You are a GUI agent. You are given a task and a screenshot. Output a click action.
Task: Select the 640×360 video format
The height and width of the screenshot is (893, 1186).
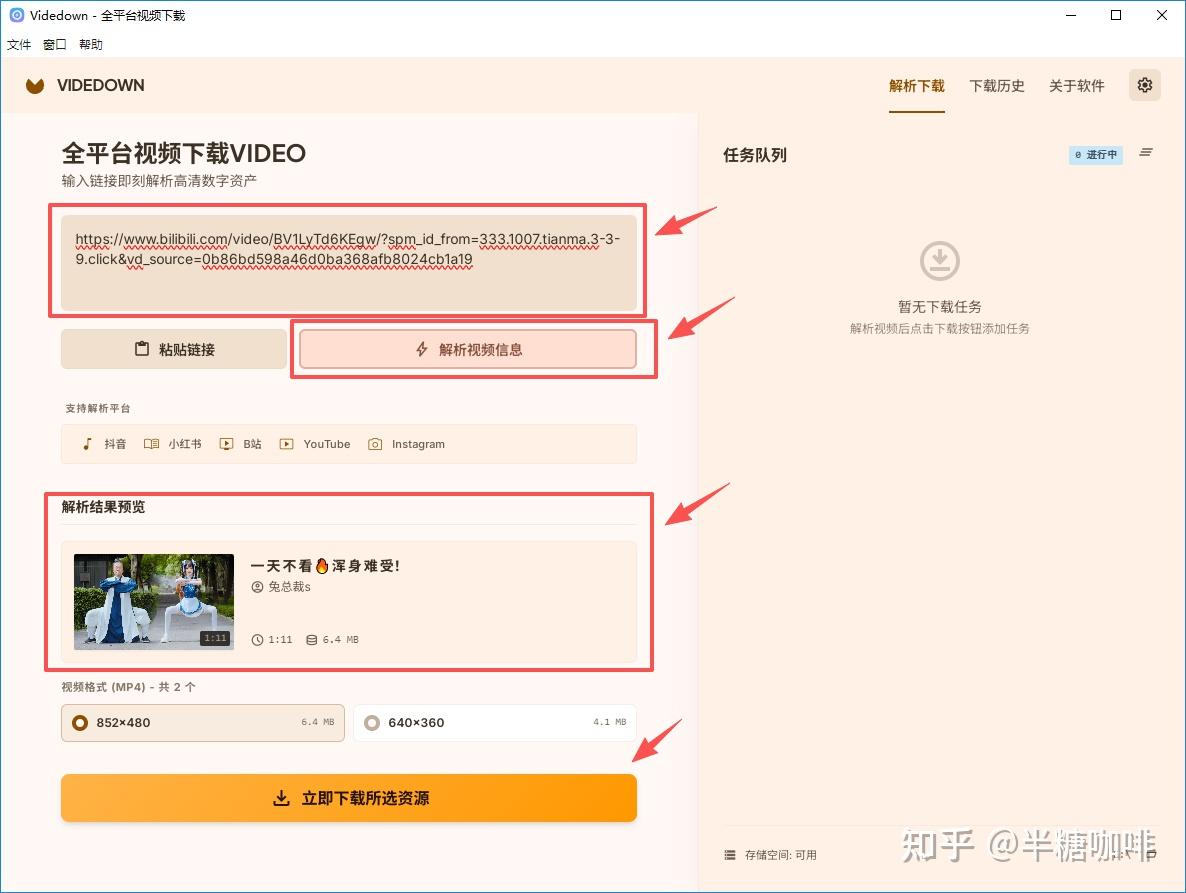tap(495, 723)
